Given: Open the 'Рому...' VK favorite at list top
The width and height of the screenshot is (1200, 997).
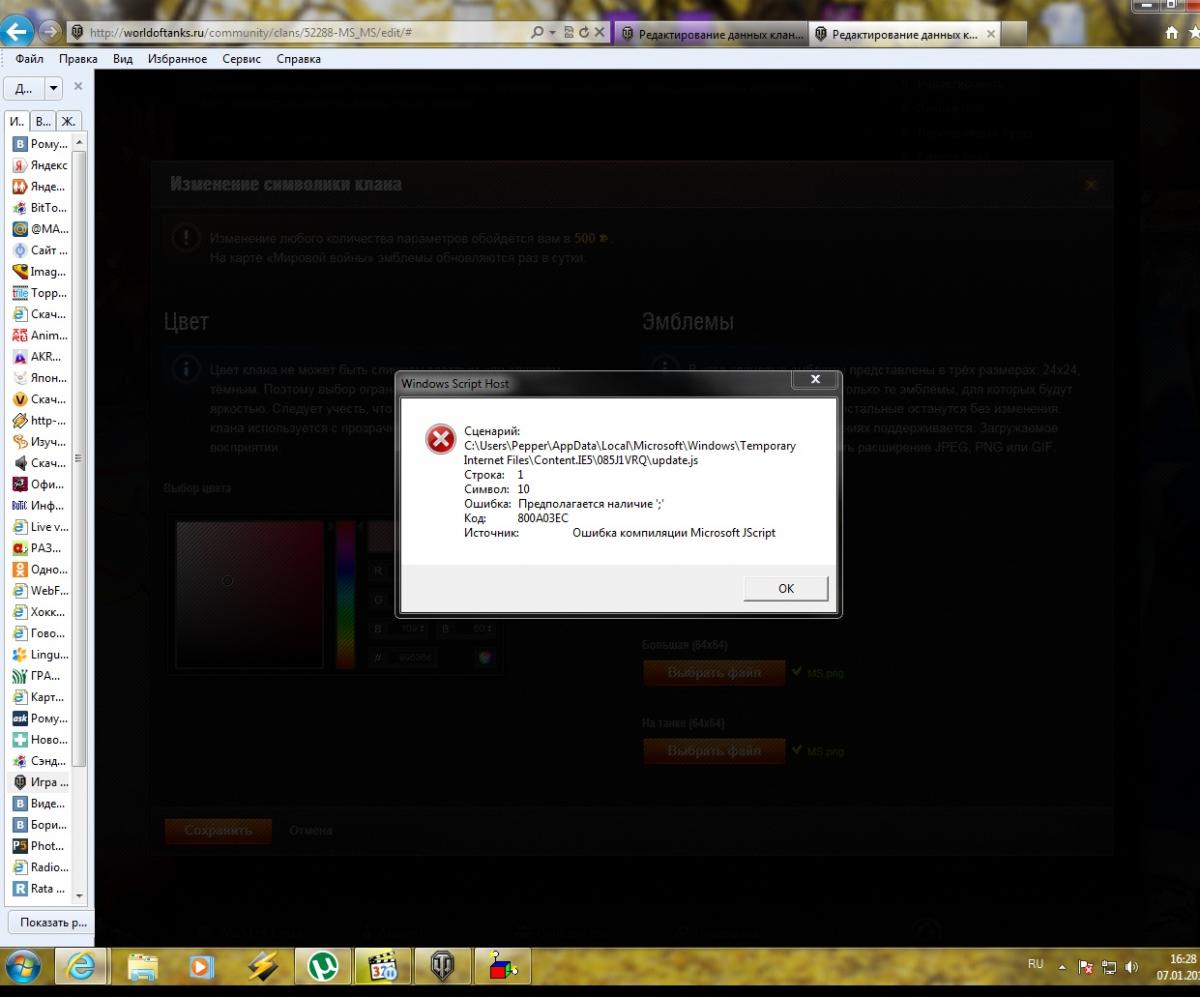Looking at the screenshot, I should point(41,144).
